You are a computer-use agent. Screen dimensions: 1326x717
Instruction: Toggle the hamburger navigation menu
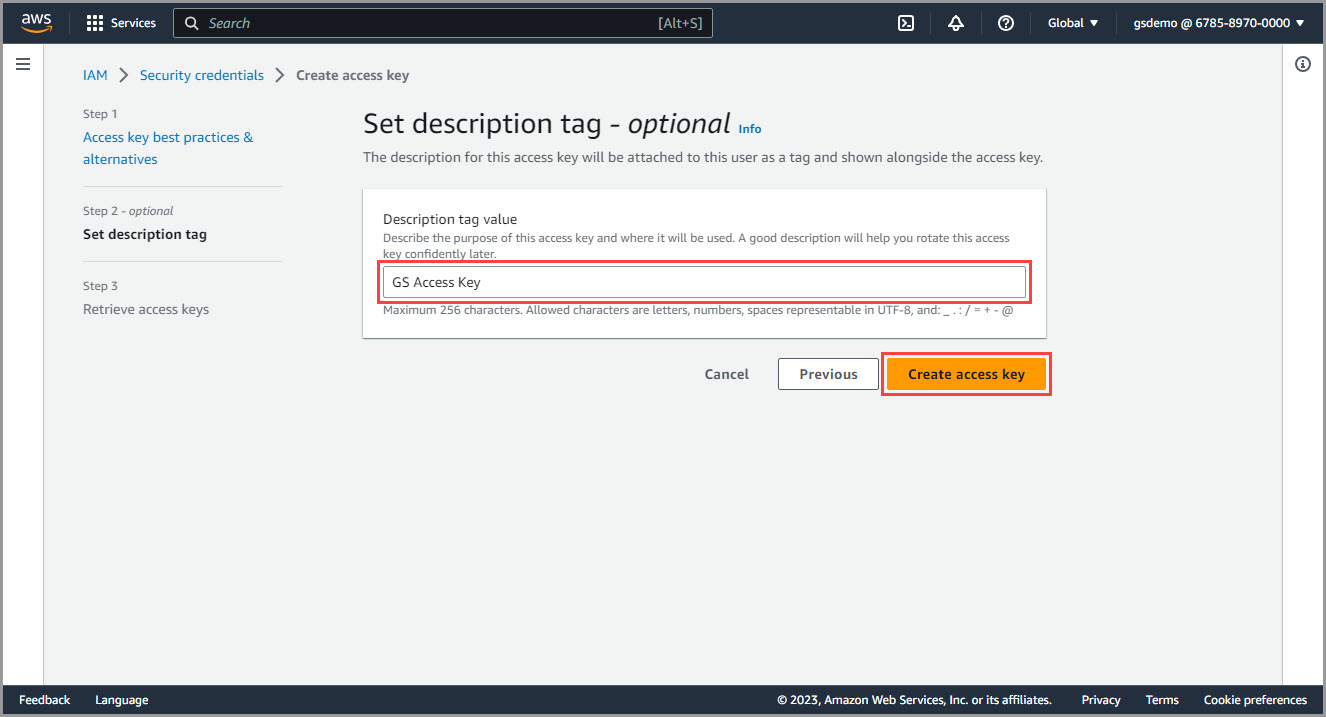coord(23,64)
